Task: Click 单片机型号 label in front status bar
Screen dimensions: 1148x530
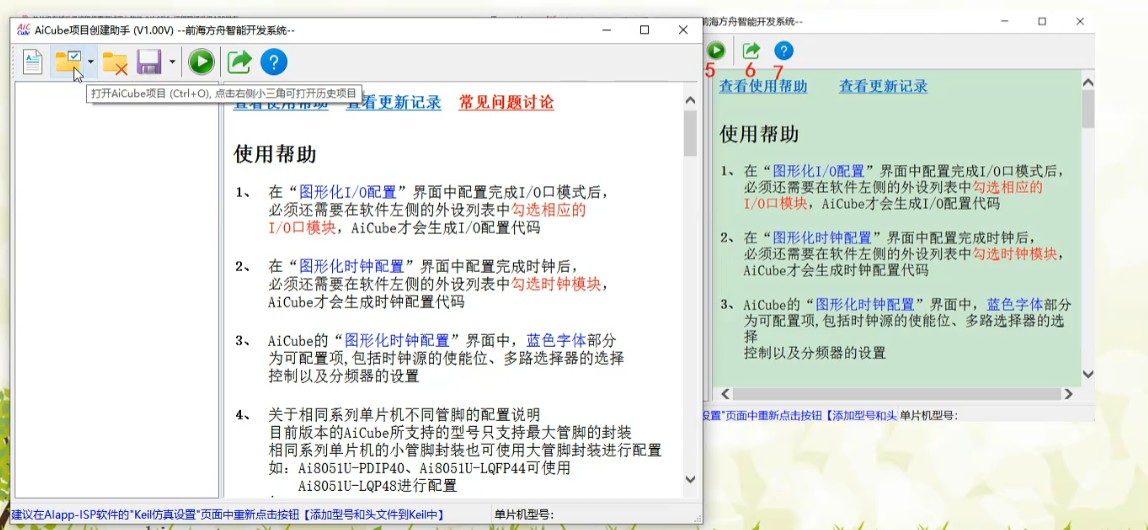Action: click(x=525, y=515)
